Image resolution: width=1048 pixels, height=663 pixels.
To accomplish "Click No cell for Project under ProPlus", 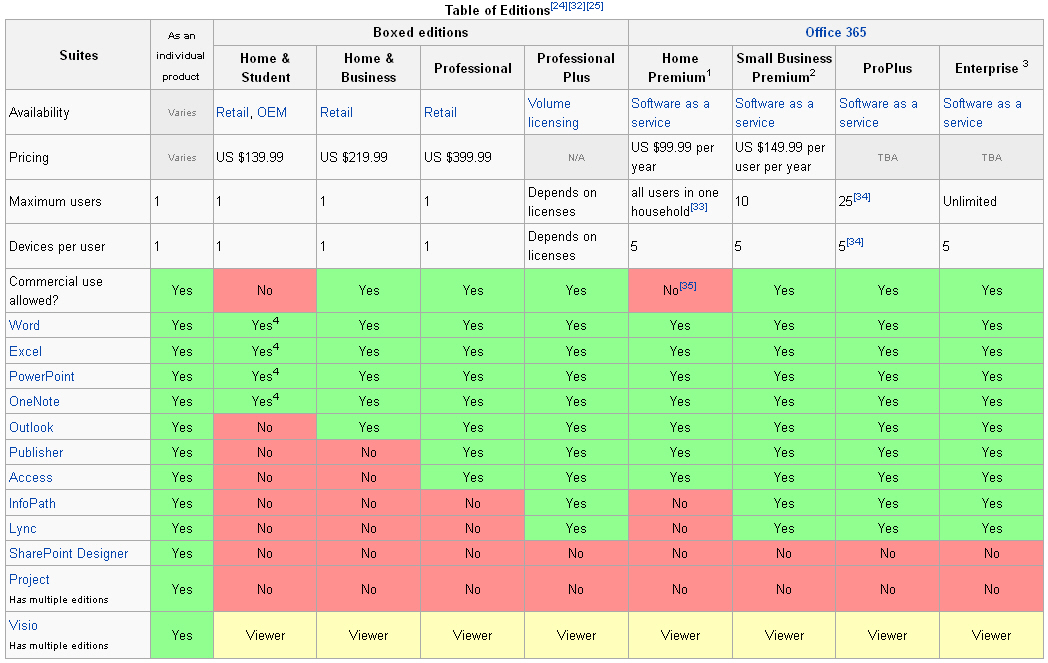I will pos(888,589).
